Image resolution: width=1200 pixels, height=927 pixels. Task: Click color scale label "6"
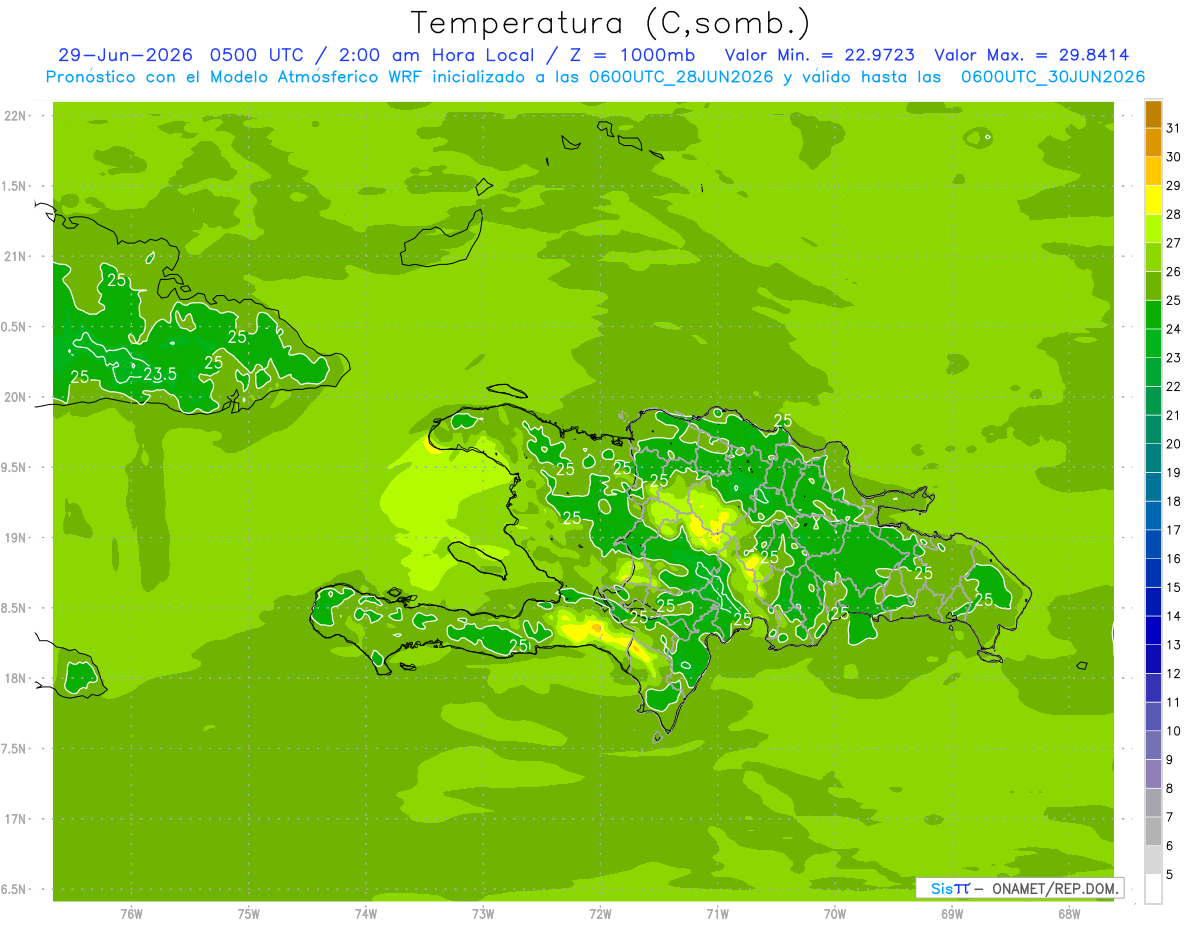1170,846
